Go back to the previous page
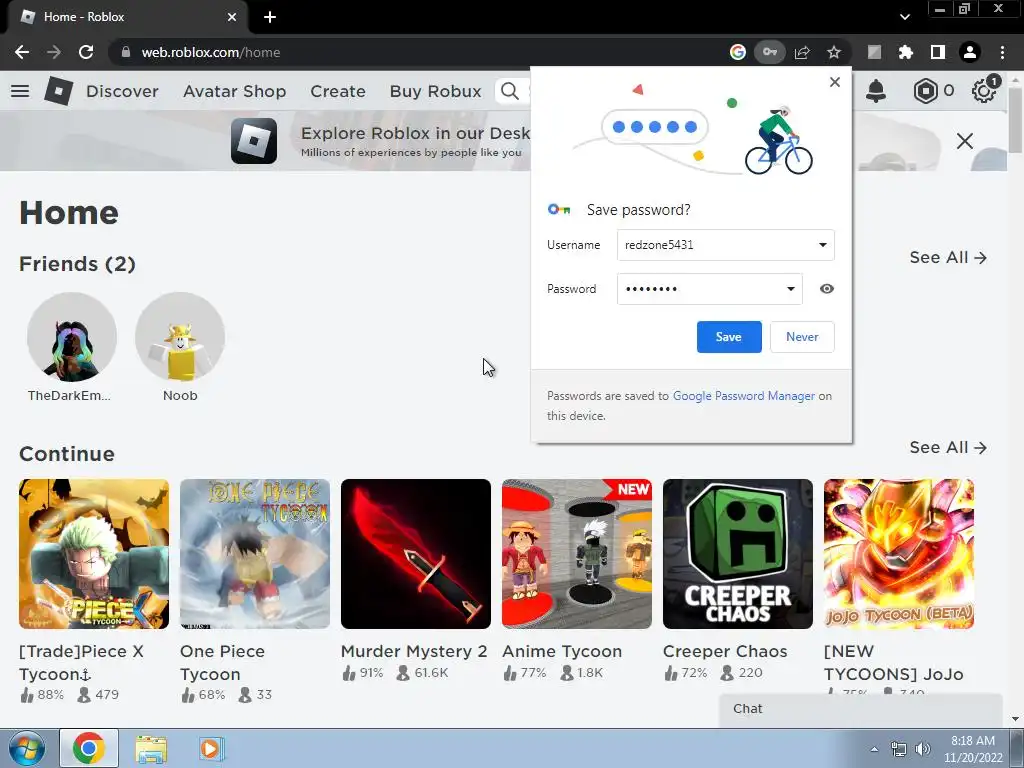 (x=22, y=52)
